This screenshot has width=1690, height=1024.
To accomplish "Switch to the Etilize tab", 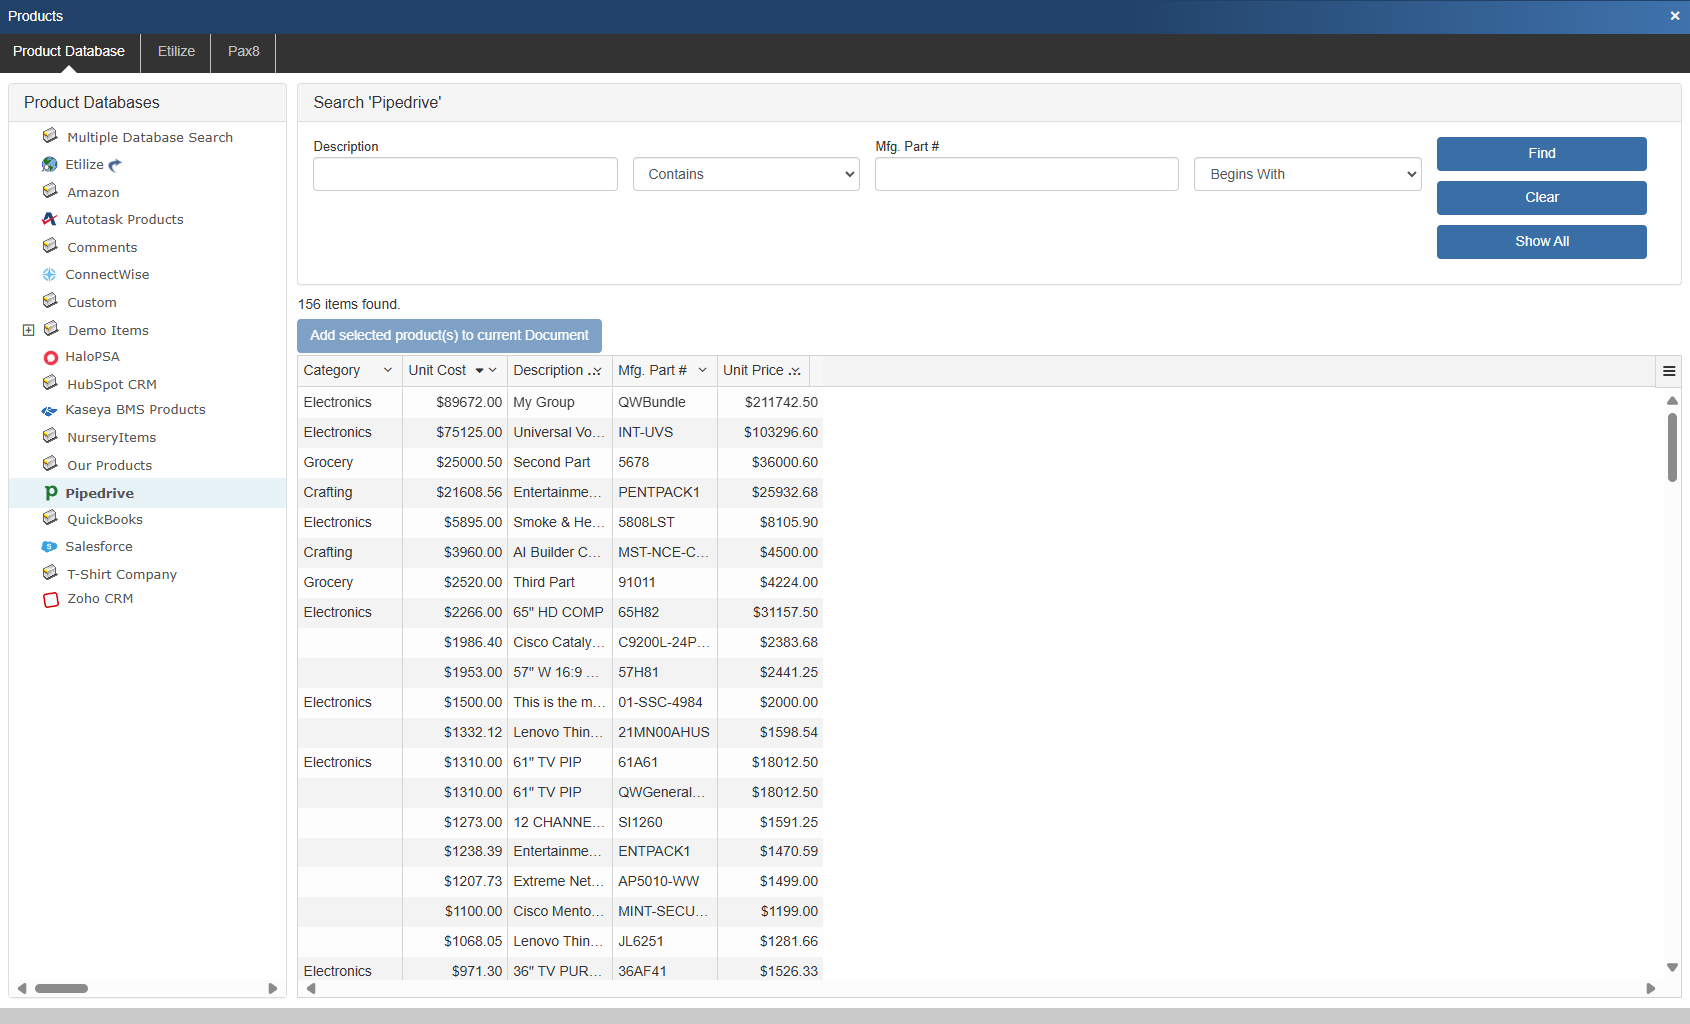I will point(176,52).
